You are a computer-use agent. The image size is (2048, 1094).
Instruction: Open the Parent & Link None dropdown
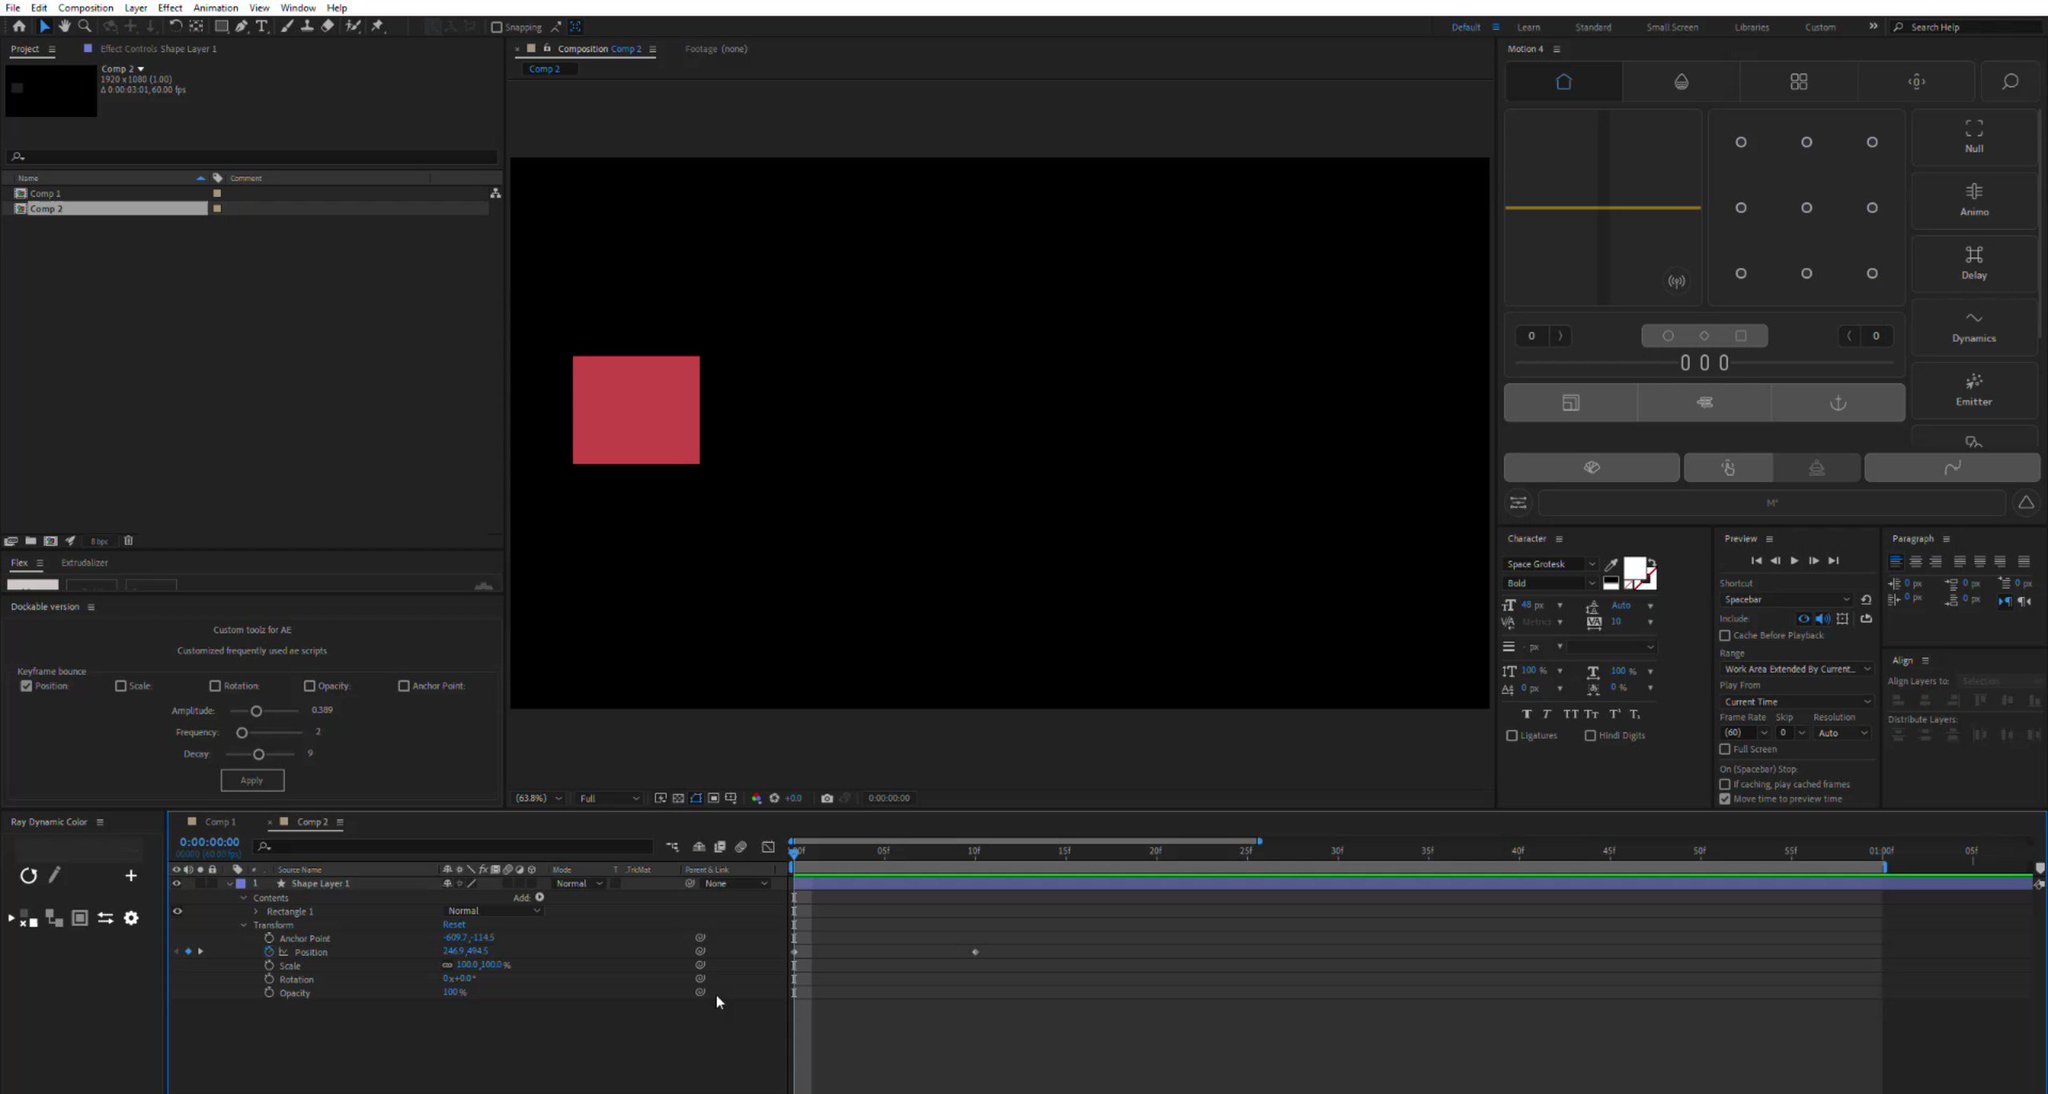tap(733, 883)
